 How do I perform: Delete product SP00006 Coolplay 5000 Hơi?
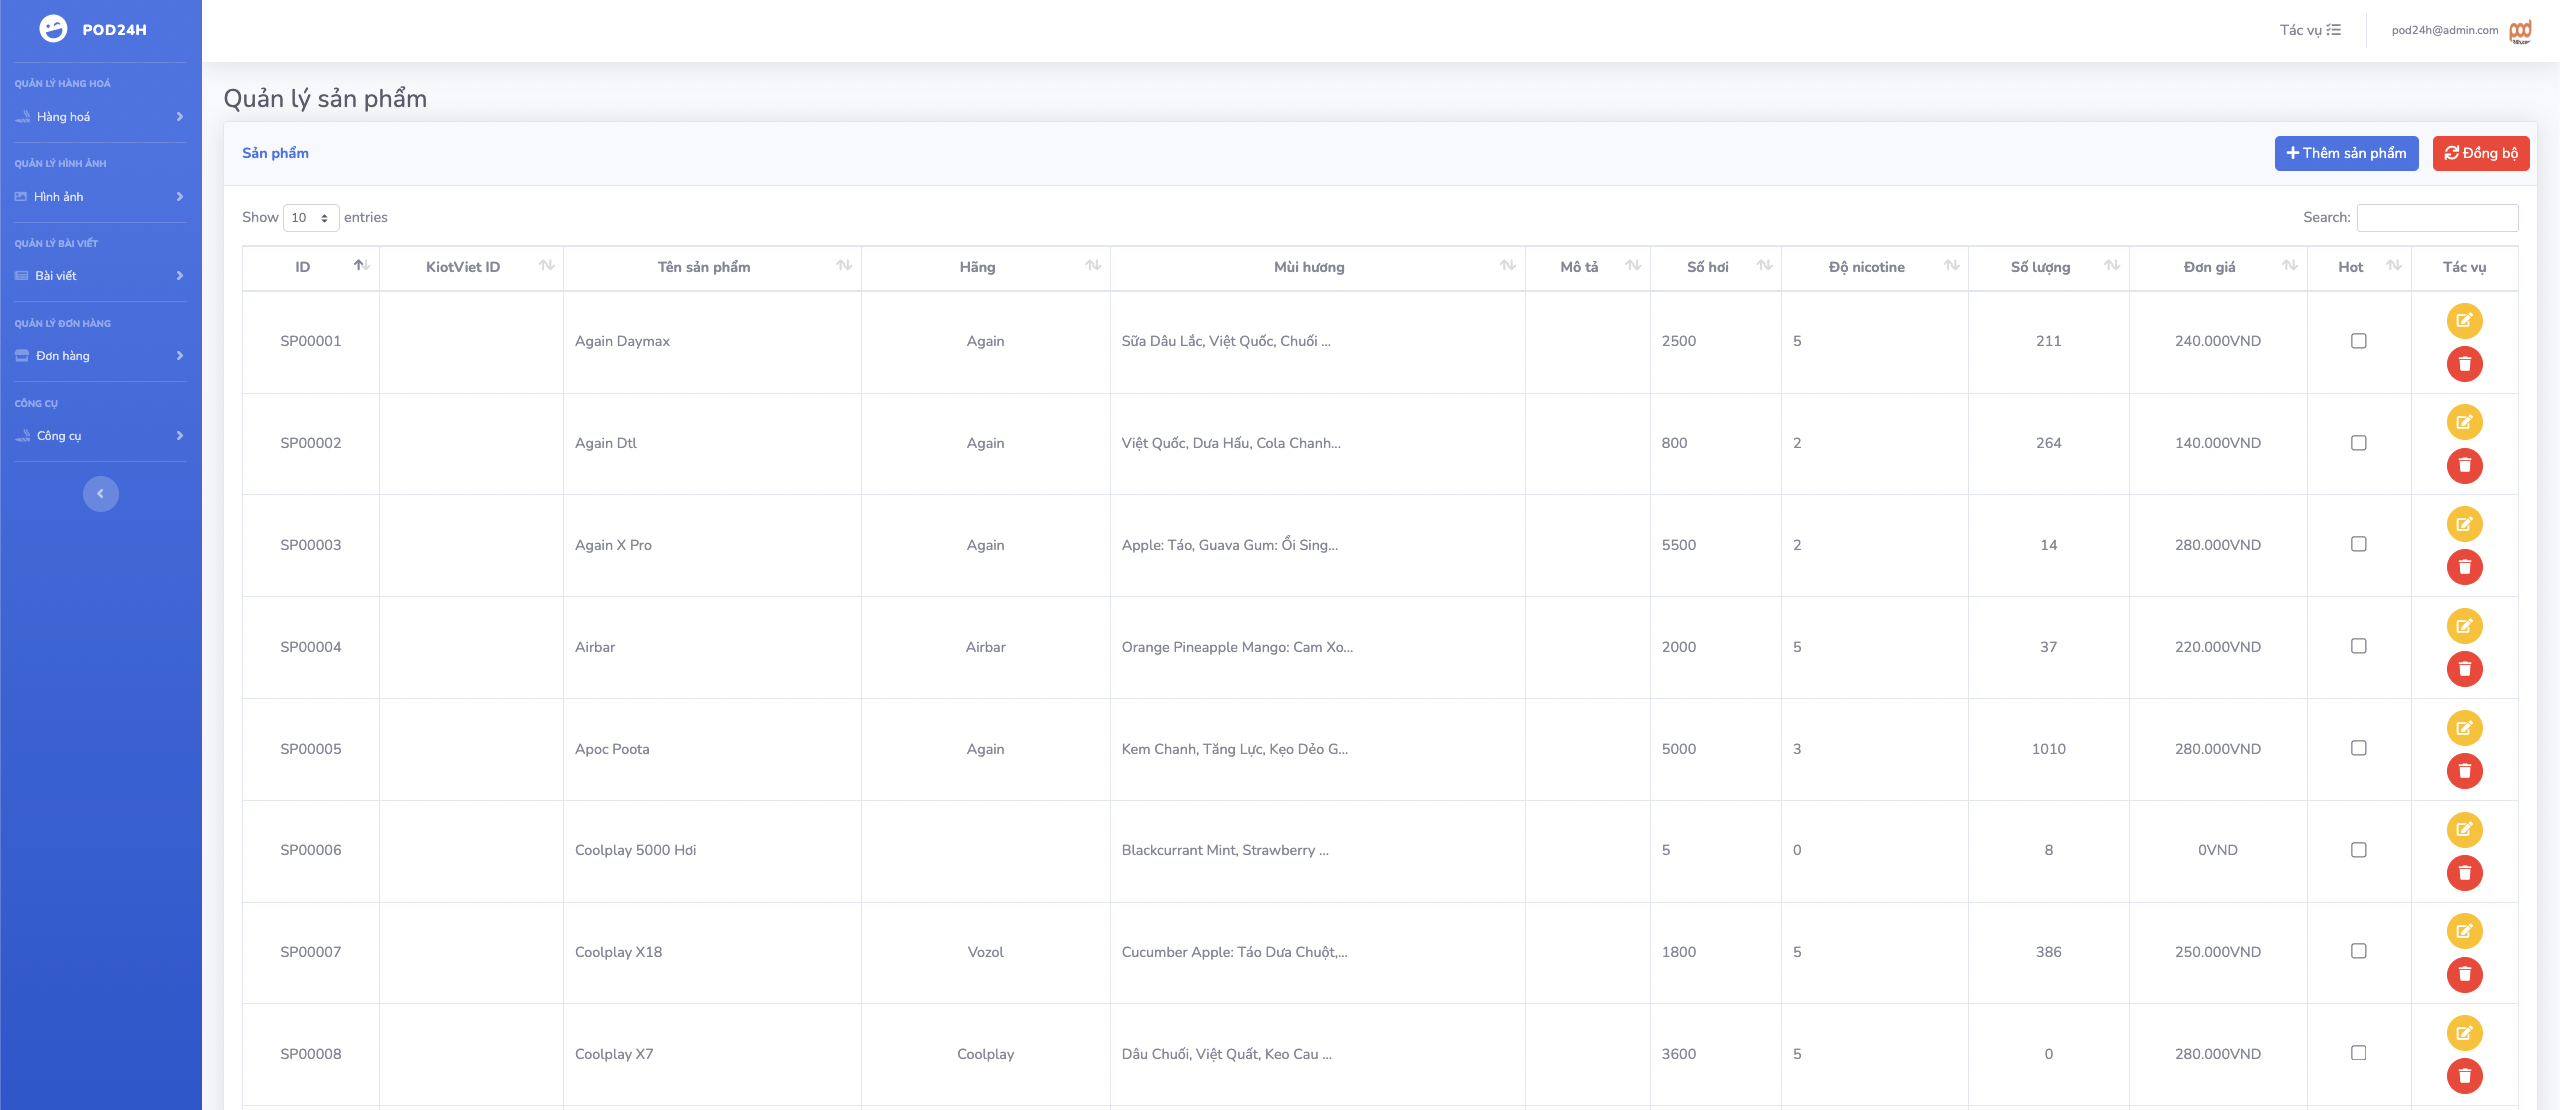click(2464, 873)
